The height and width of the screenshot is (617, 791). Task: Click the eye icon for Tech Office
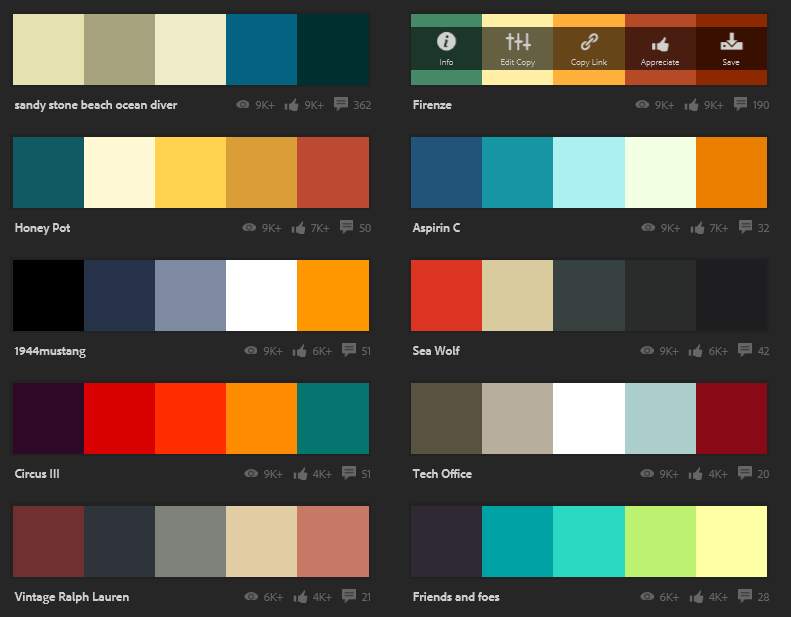coord(647,474)
